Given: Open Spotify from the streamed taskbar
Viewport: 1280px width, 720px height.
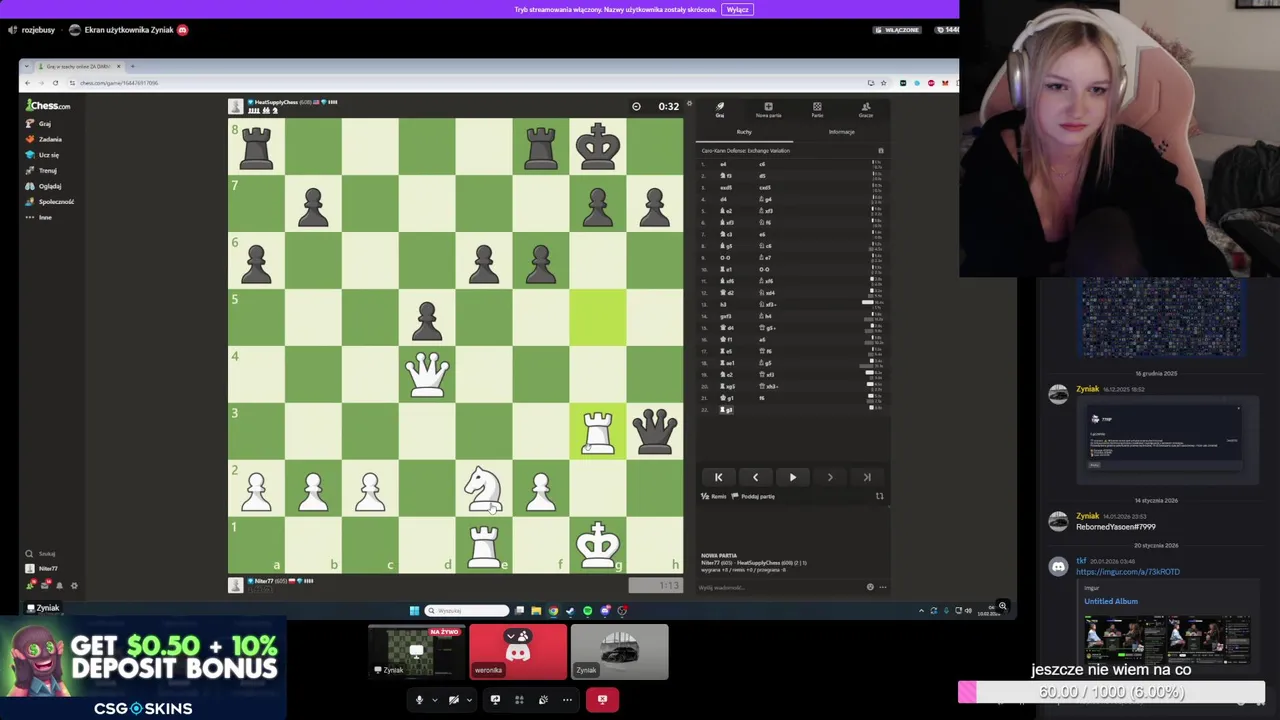Looking at the screenshot, I should click(x=587, y=610).
